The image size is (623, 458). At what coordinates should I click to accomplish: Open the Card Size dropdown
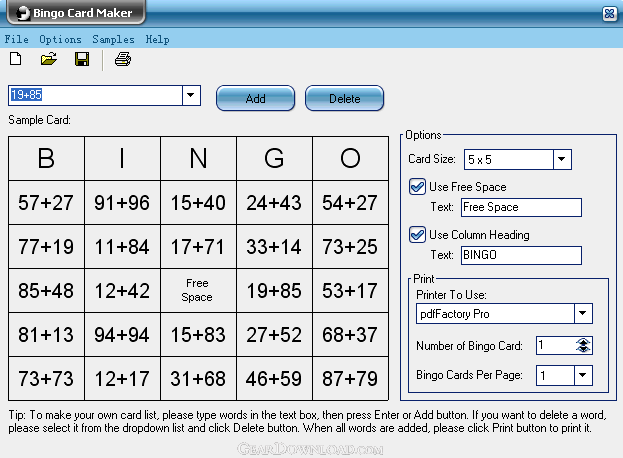tap(562, 159)
